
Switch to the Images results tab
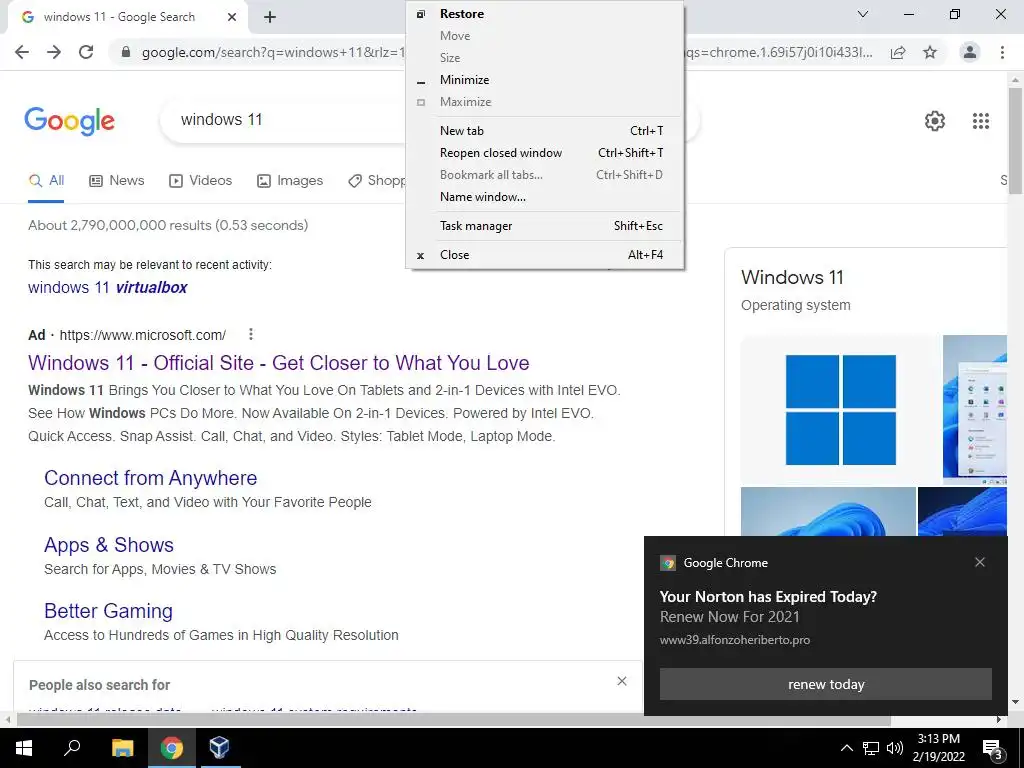tap(290, 181)
